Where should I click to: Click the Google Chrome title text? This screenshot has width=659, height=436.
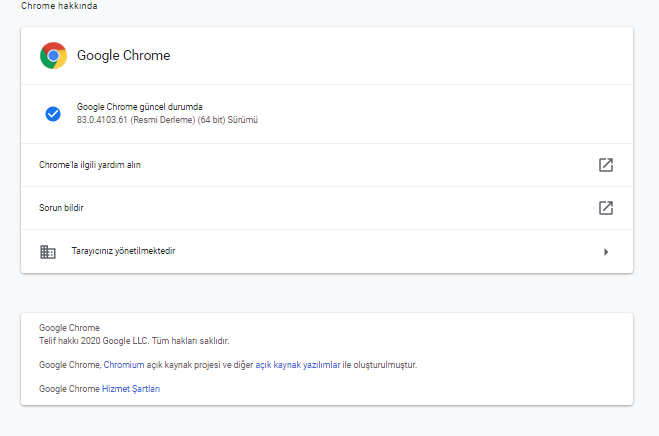[123, 56]
